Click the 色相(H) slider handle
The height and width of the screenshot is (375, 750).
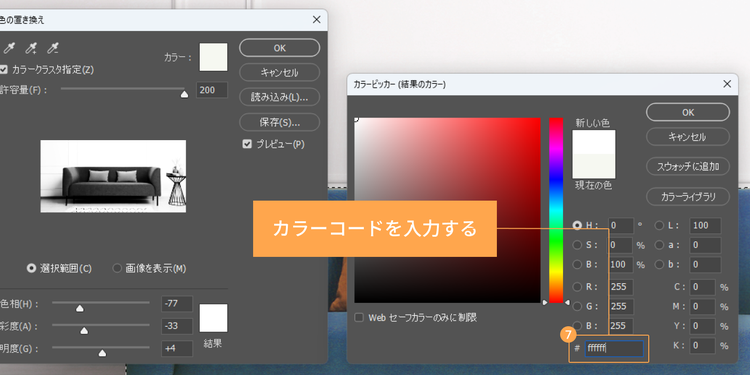tap(80, 309)
